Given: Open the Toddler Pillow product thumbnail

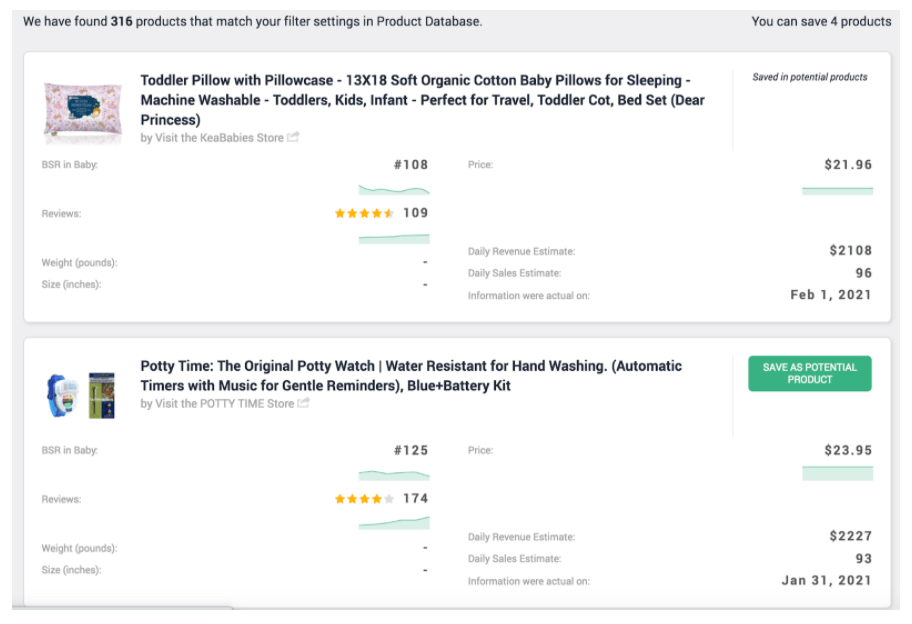Looking at the screenshot, I should click(x=83, y=111).
